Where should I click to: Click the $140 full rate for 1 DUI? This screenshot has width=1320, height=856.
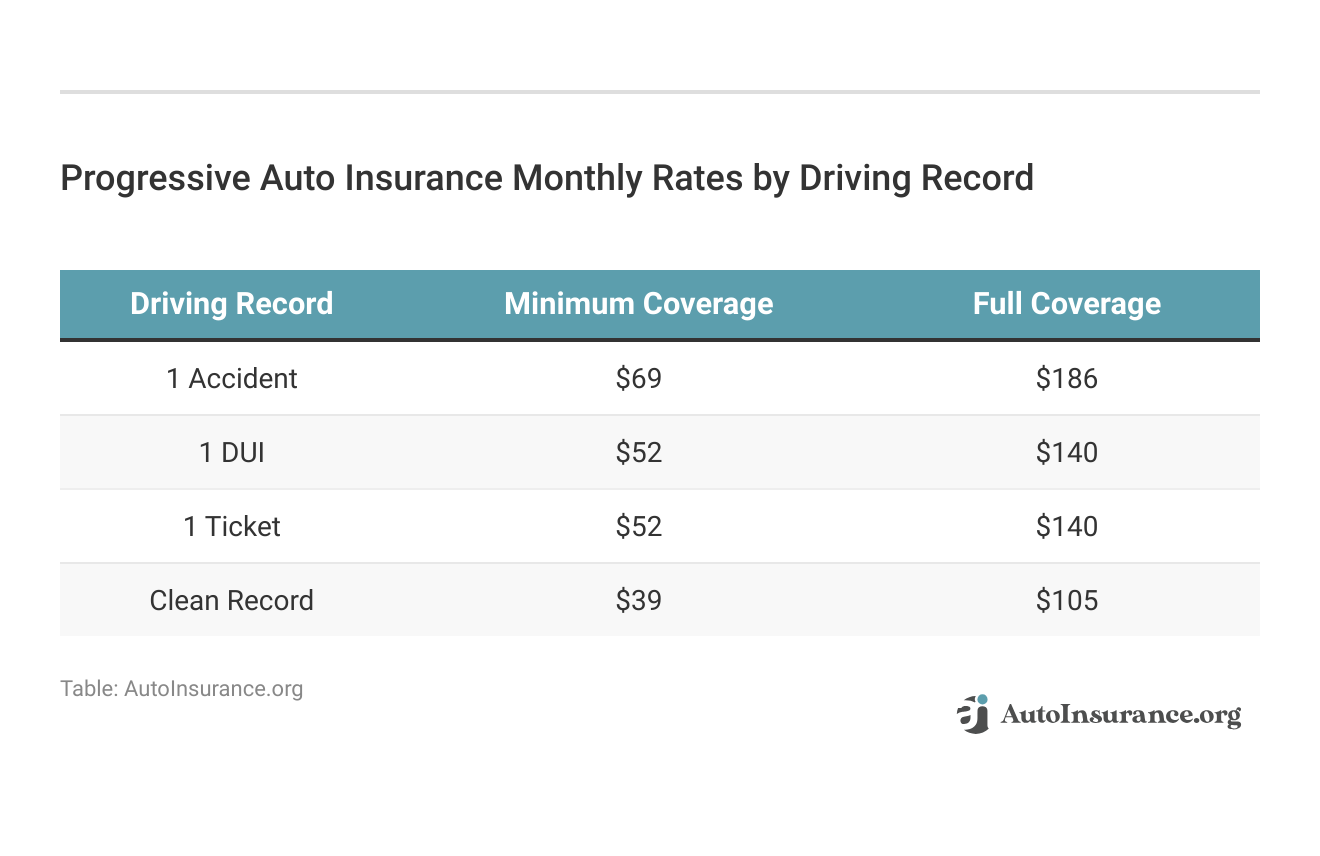1066,453
